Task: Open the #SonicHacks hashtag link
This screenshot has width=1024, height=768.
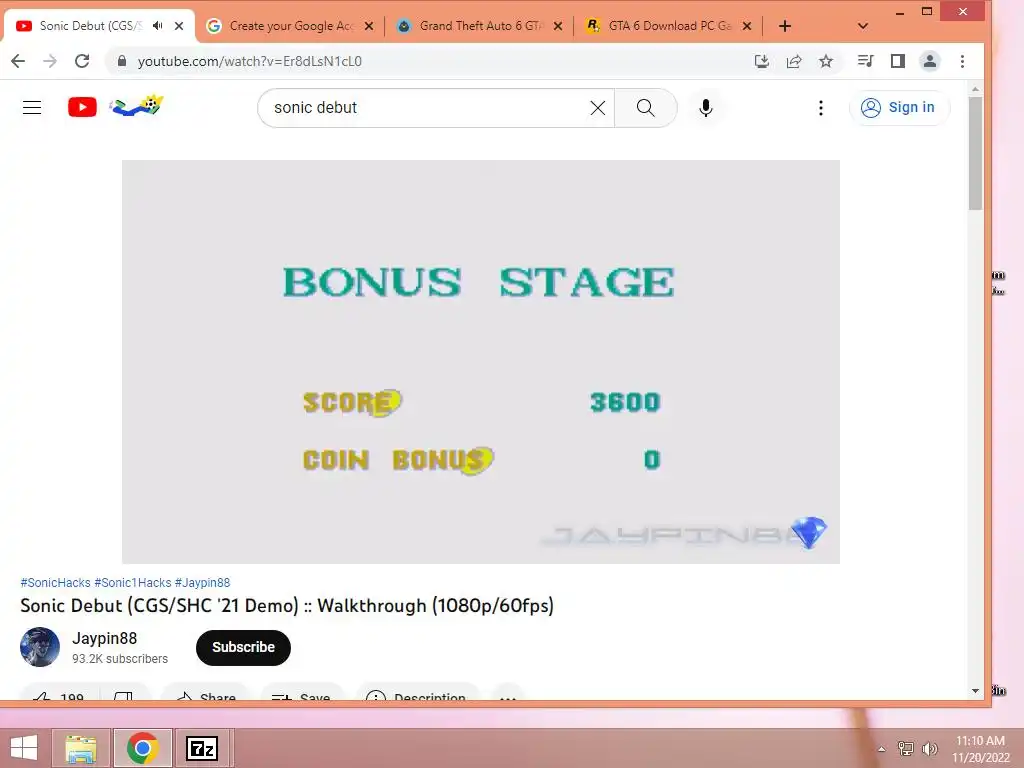Action: [x=56, y=583]
